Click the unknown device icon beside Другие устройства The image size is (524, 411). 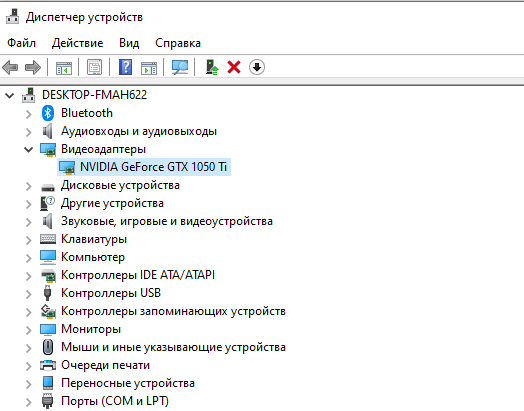[47, 203]
